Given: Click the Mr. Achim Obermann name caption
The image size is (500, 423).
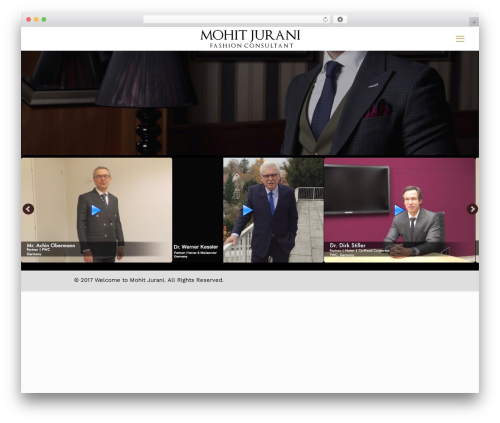Looking at the screenshot, I should click(51, 245).
